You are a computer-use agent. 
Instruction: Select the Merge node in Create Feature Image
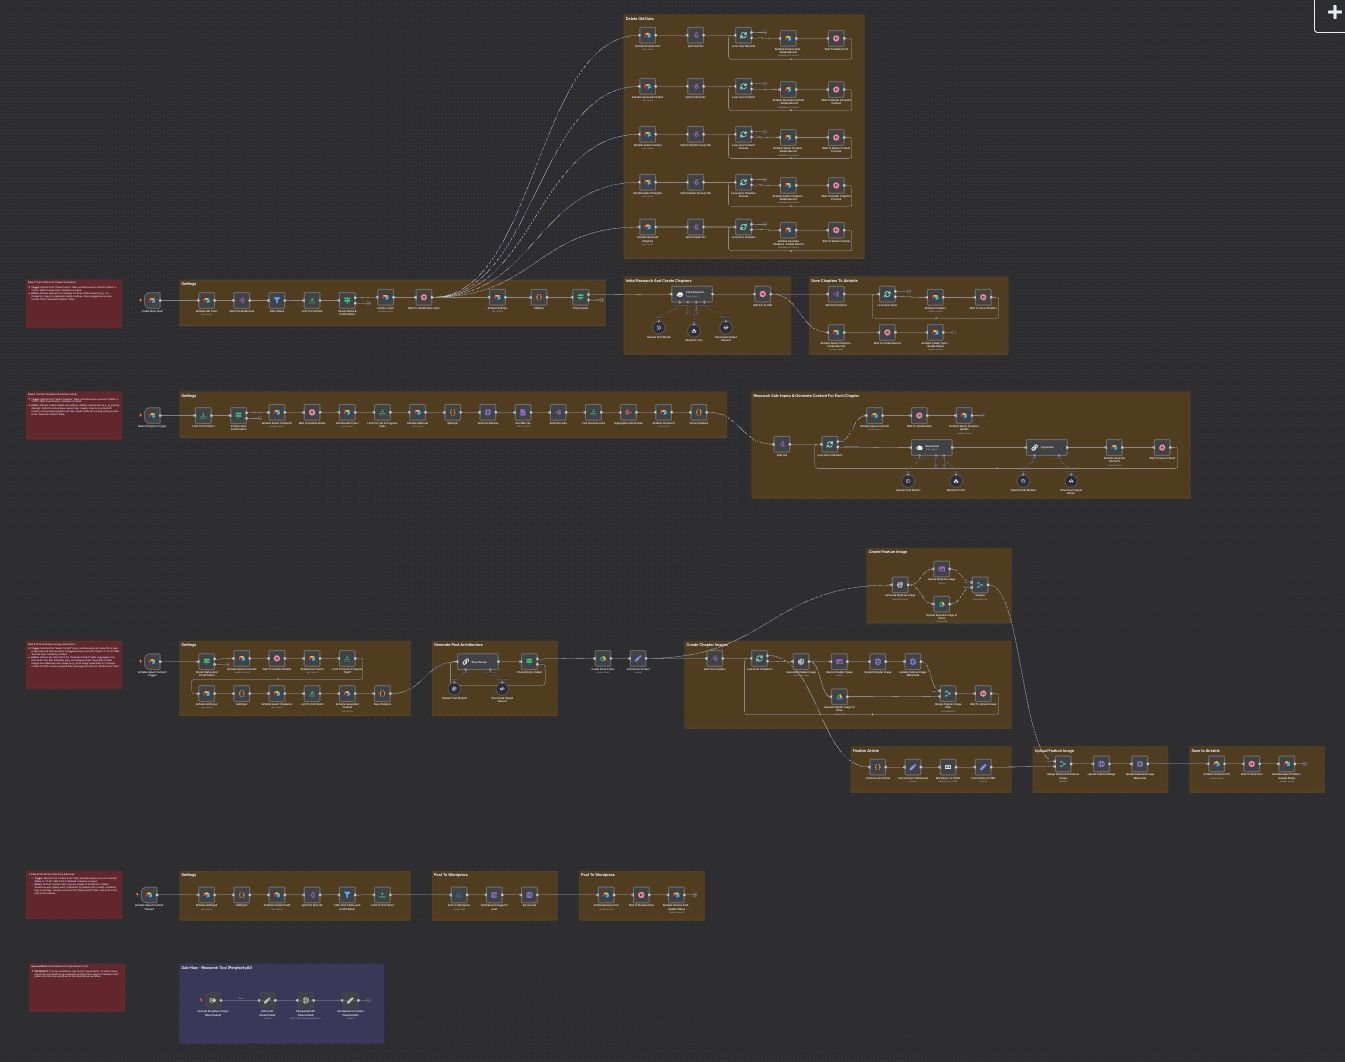click(979, 585)
